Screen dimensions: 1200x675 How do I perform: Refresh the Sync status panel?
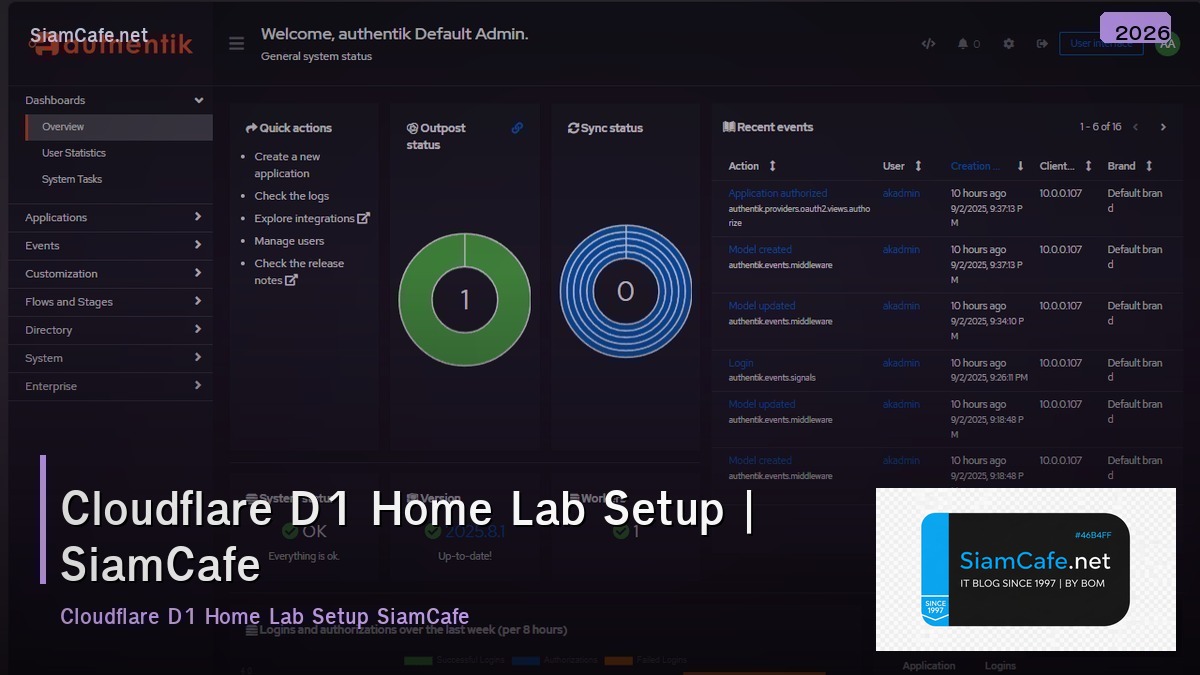pyautogui.click(x=573, y=127)
